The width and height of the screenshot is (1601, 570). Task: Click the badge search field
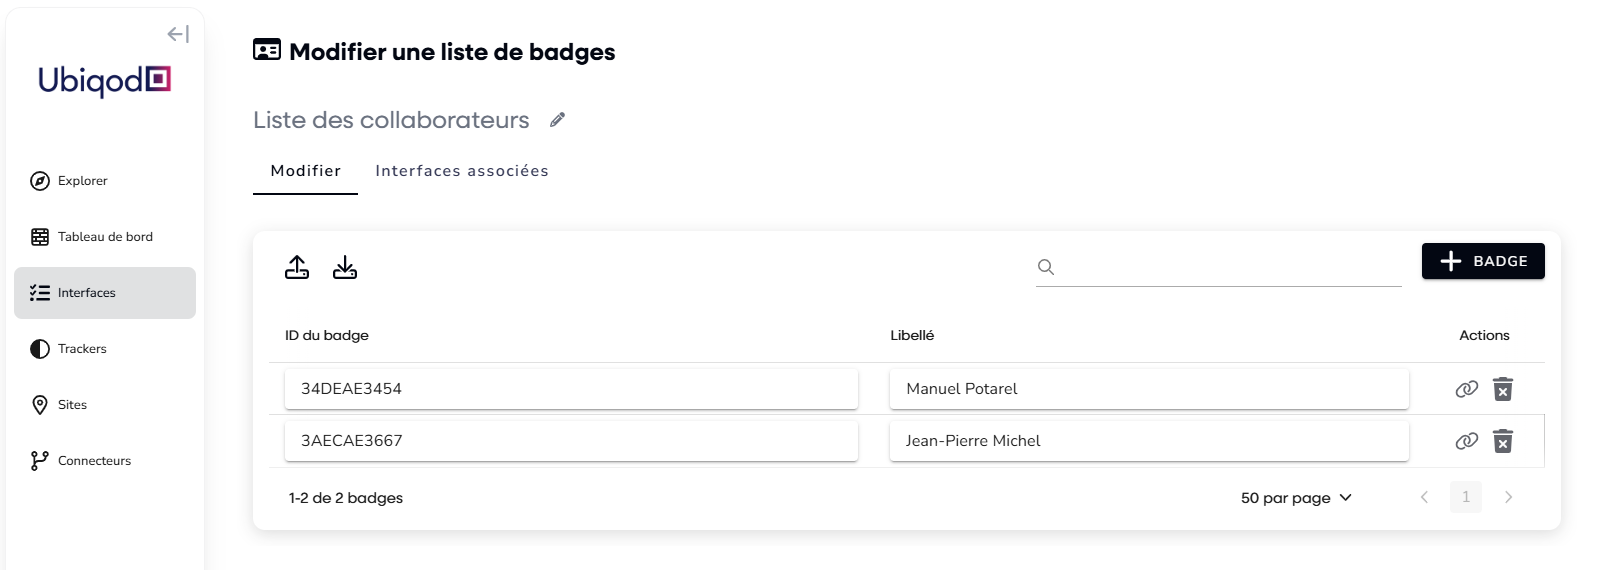(x=1228, y=267)
